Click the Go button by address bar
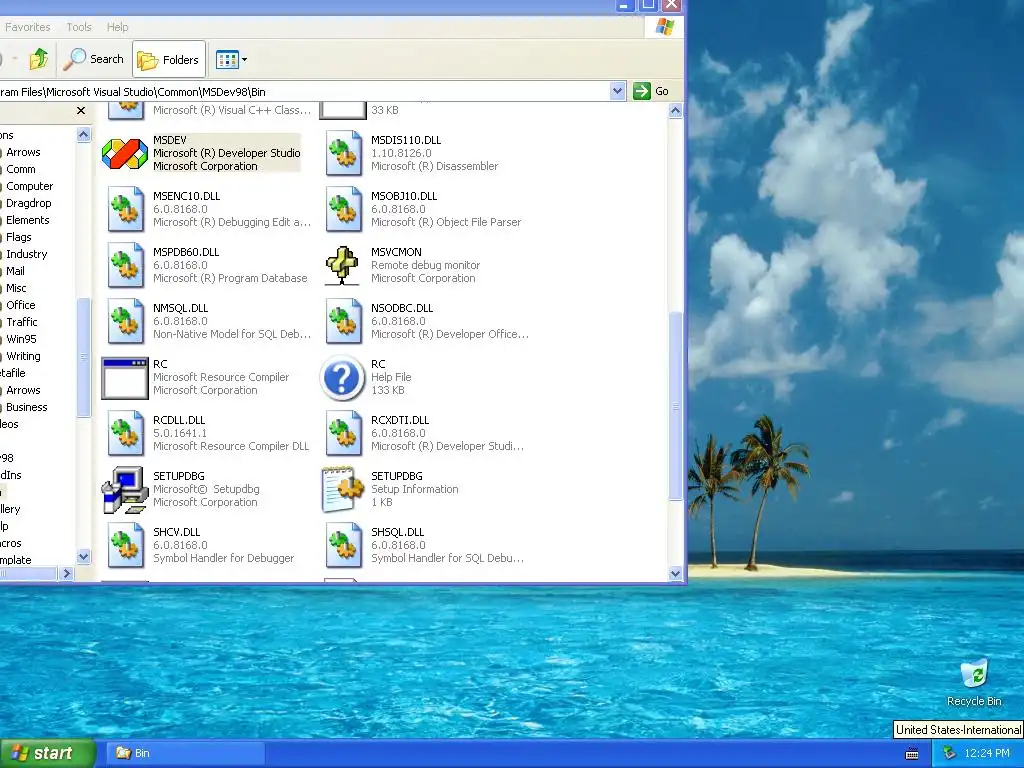 [651, 91]
